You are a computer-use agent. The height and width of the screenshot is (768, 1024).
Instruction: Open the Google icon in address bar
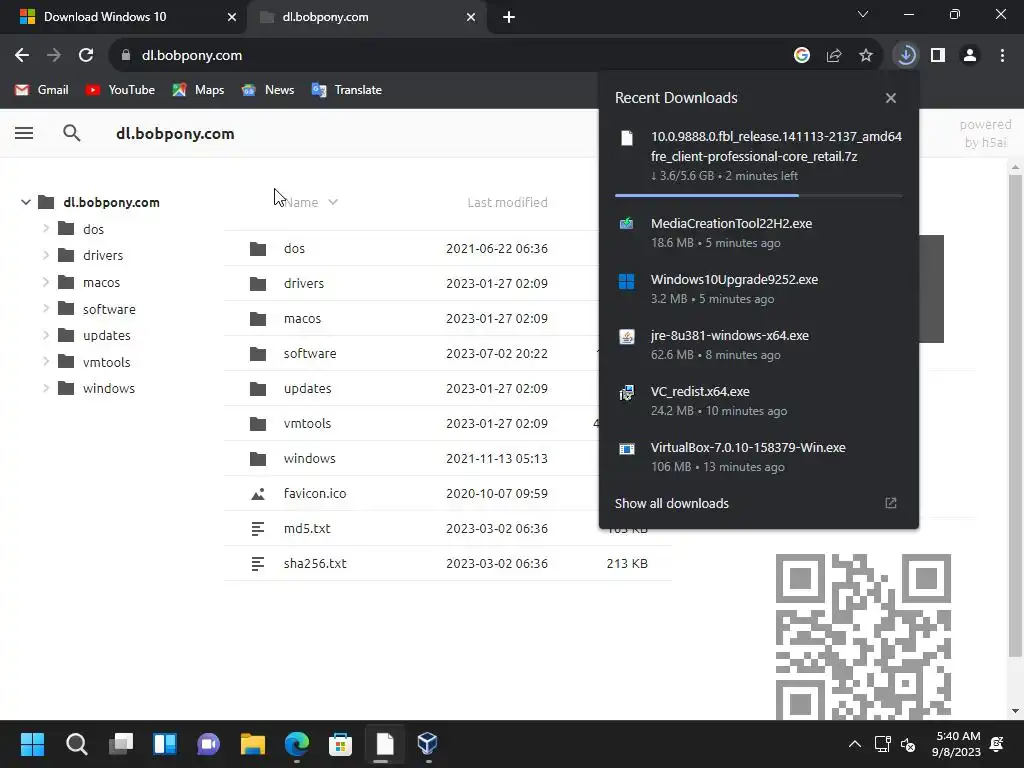(802, 56)
